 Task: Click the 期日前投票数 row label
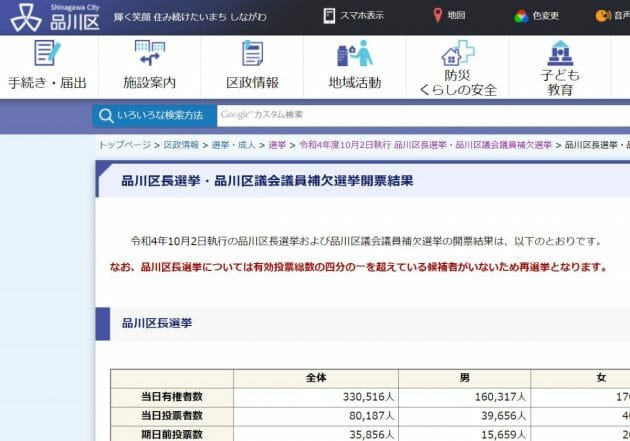pyautogui.click(x=172, y=434)
